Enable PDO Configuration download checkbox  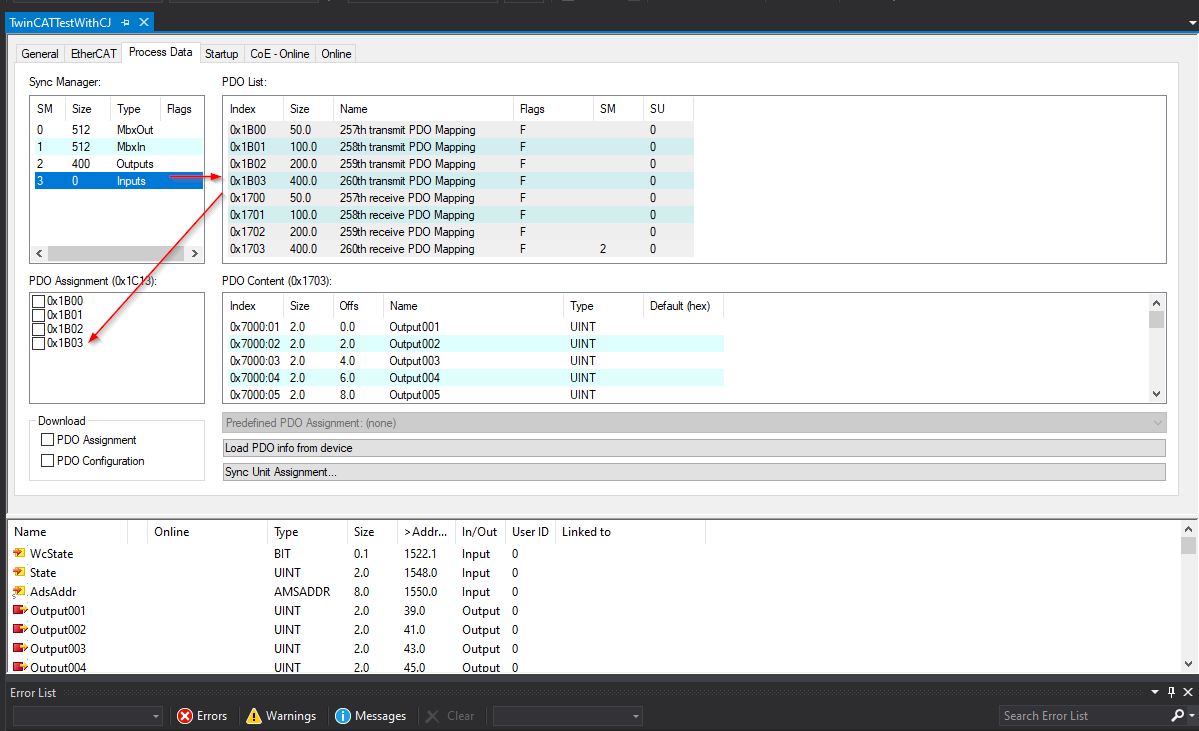47,460
